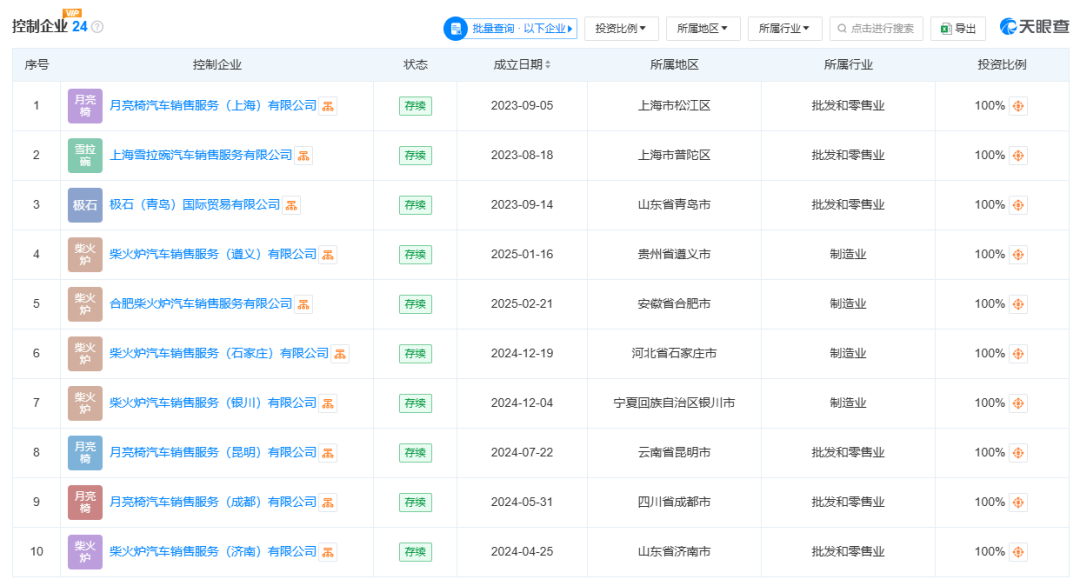Click structure icon for 月亮椅汽车销售服务（成都）有限公司
Screen dimensions: 1080x586
point(327,502)
